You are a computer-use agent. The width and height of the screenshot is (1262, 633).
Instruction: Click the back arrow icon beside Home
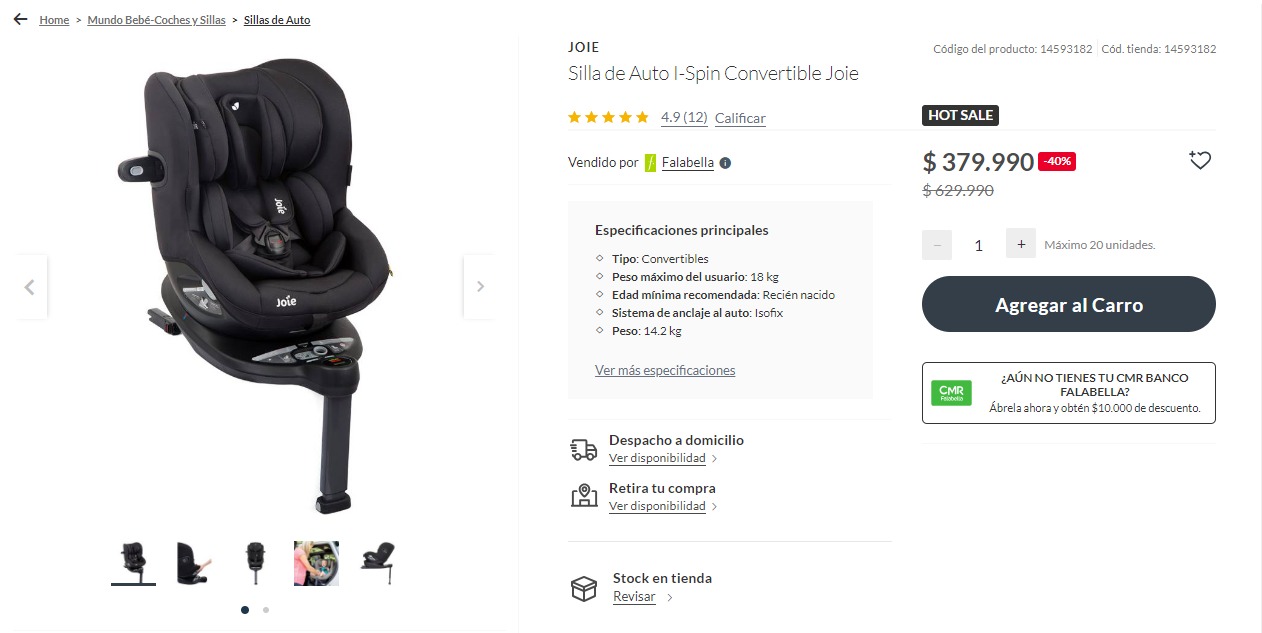point(20,19)
